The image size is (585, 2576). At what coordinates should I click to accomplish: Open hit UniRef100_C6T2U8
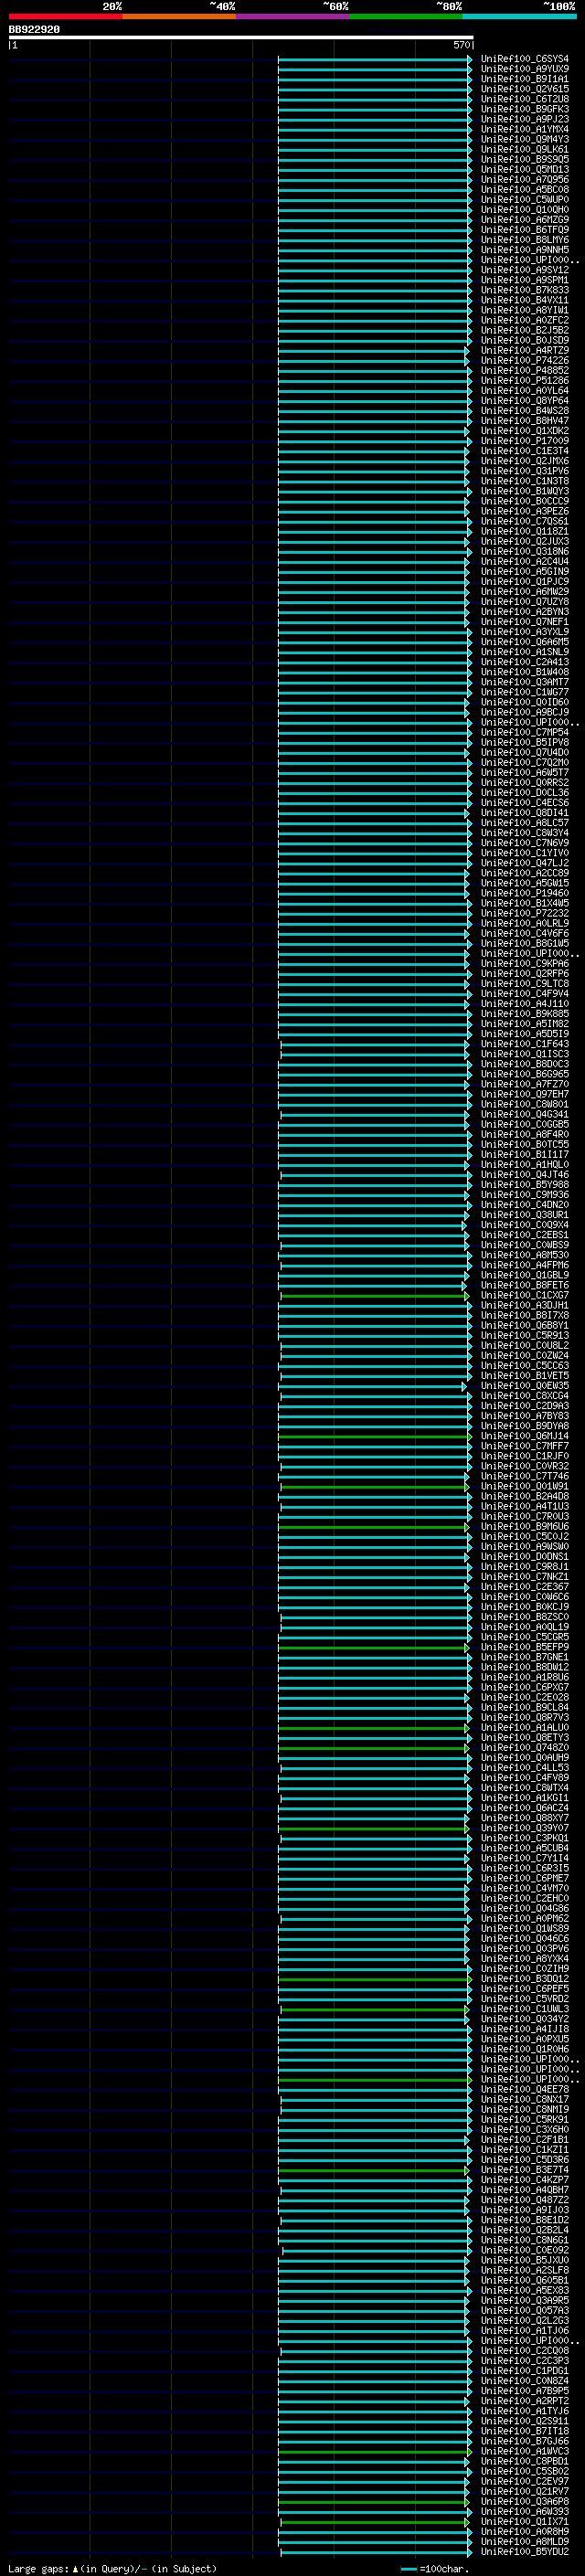pos(524,99)
